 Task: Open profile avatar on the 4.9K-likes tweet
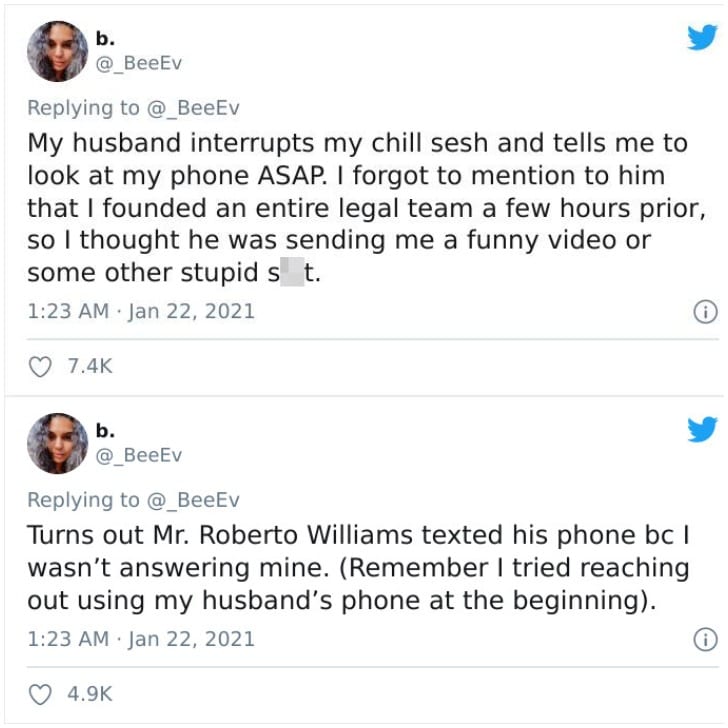point(58,443)
